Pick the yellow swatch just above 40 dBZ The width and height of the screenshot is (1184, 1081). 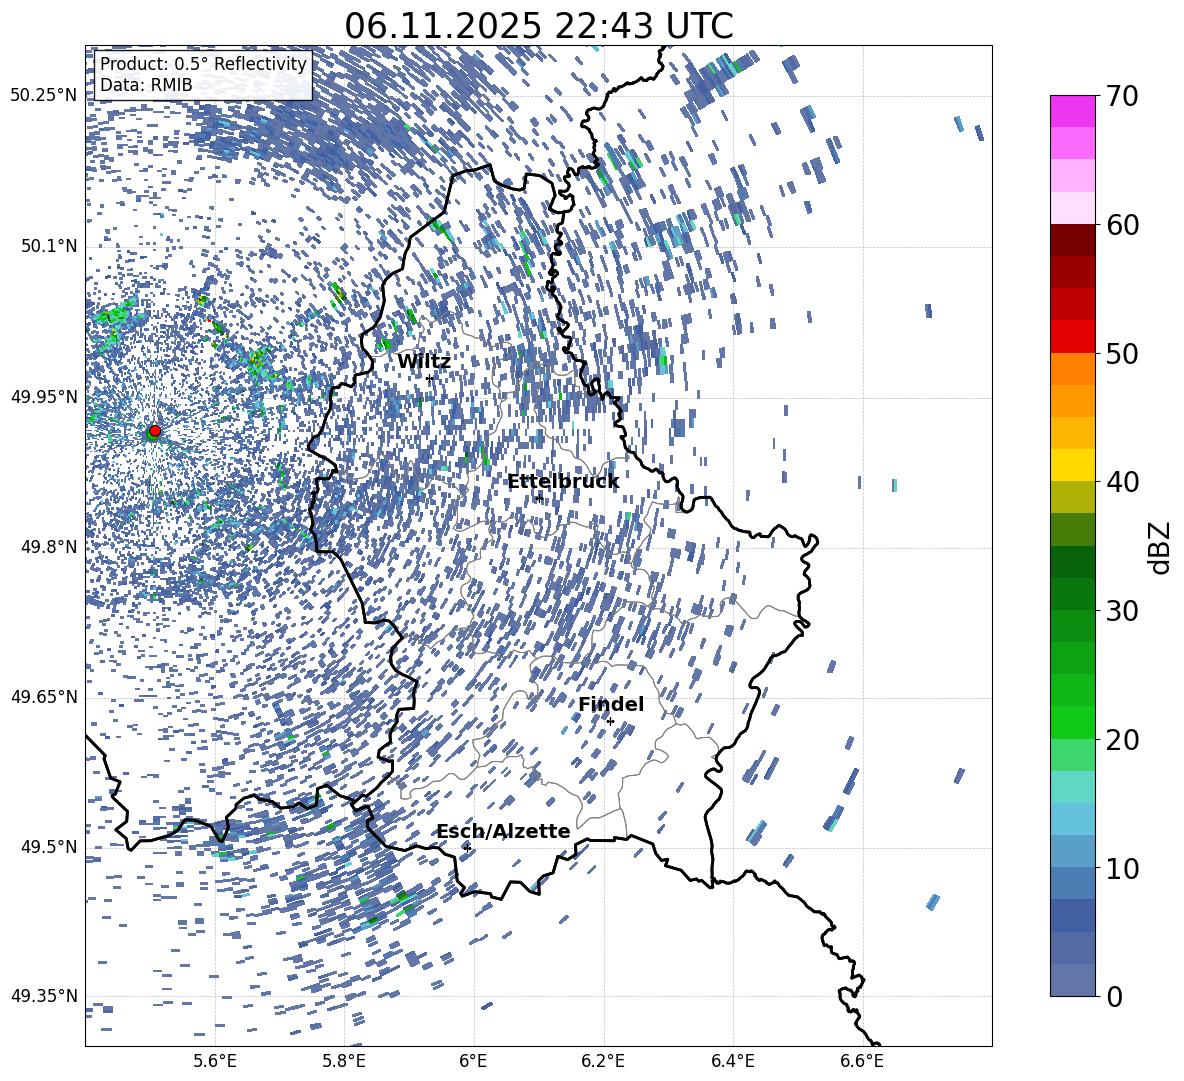point(1072,465)
